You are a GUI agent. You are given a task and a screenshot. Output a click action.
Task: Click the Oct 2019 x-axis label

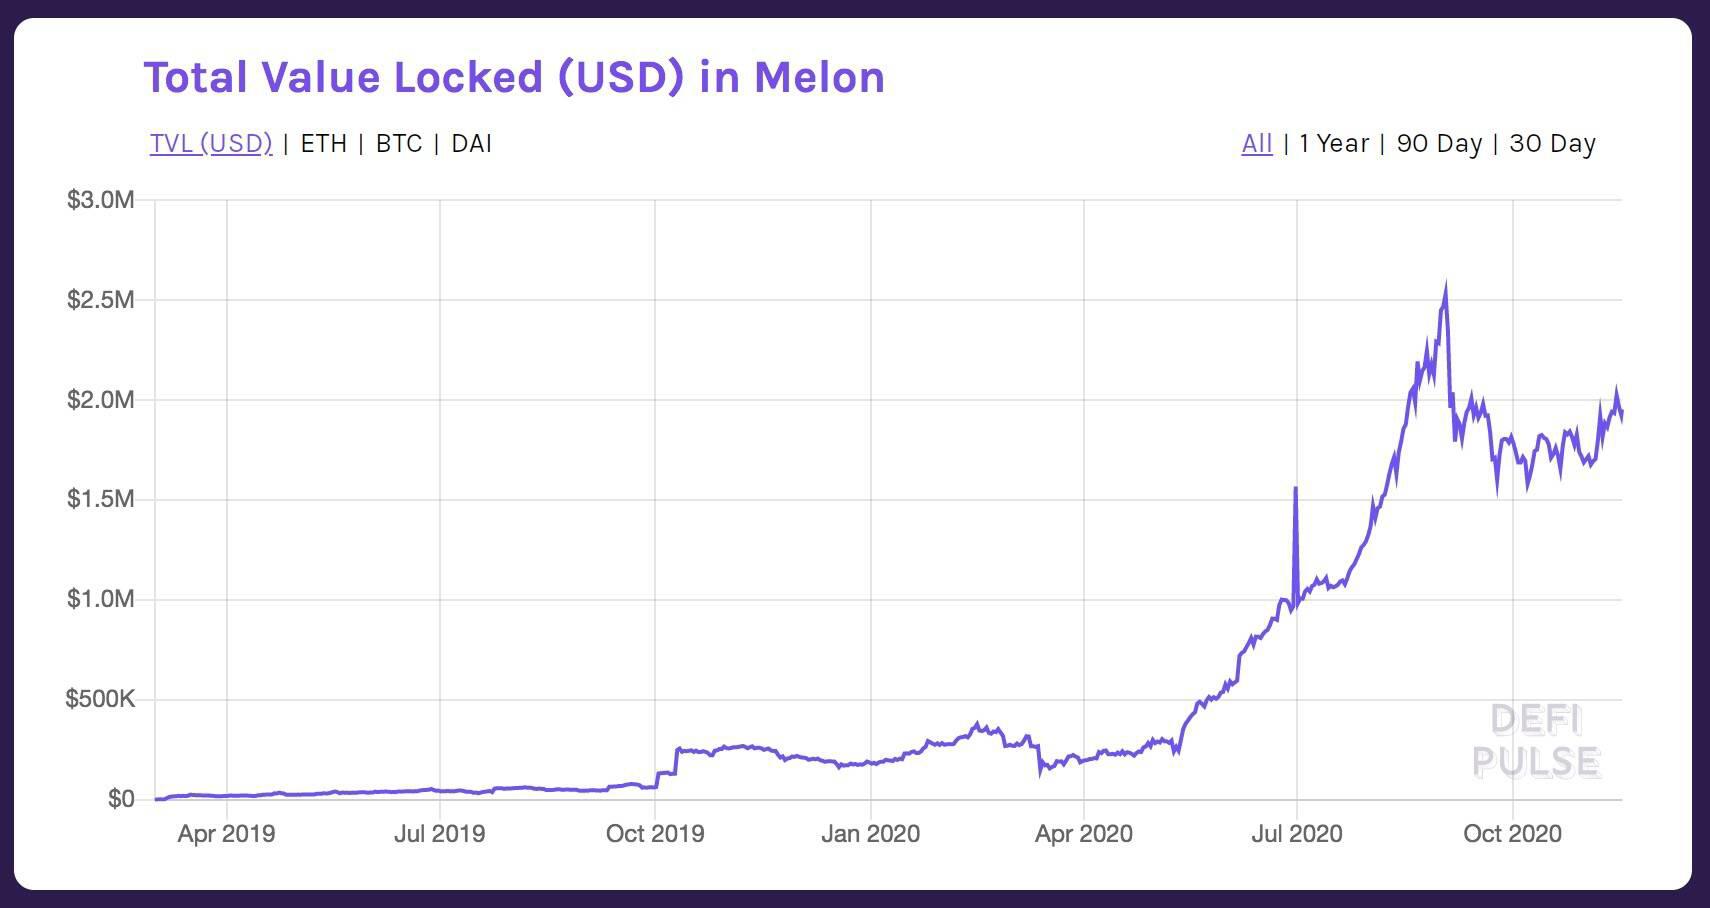coord(655,833)
